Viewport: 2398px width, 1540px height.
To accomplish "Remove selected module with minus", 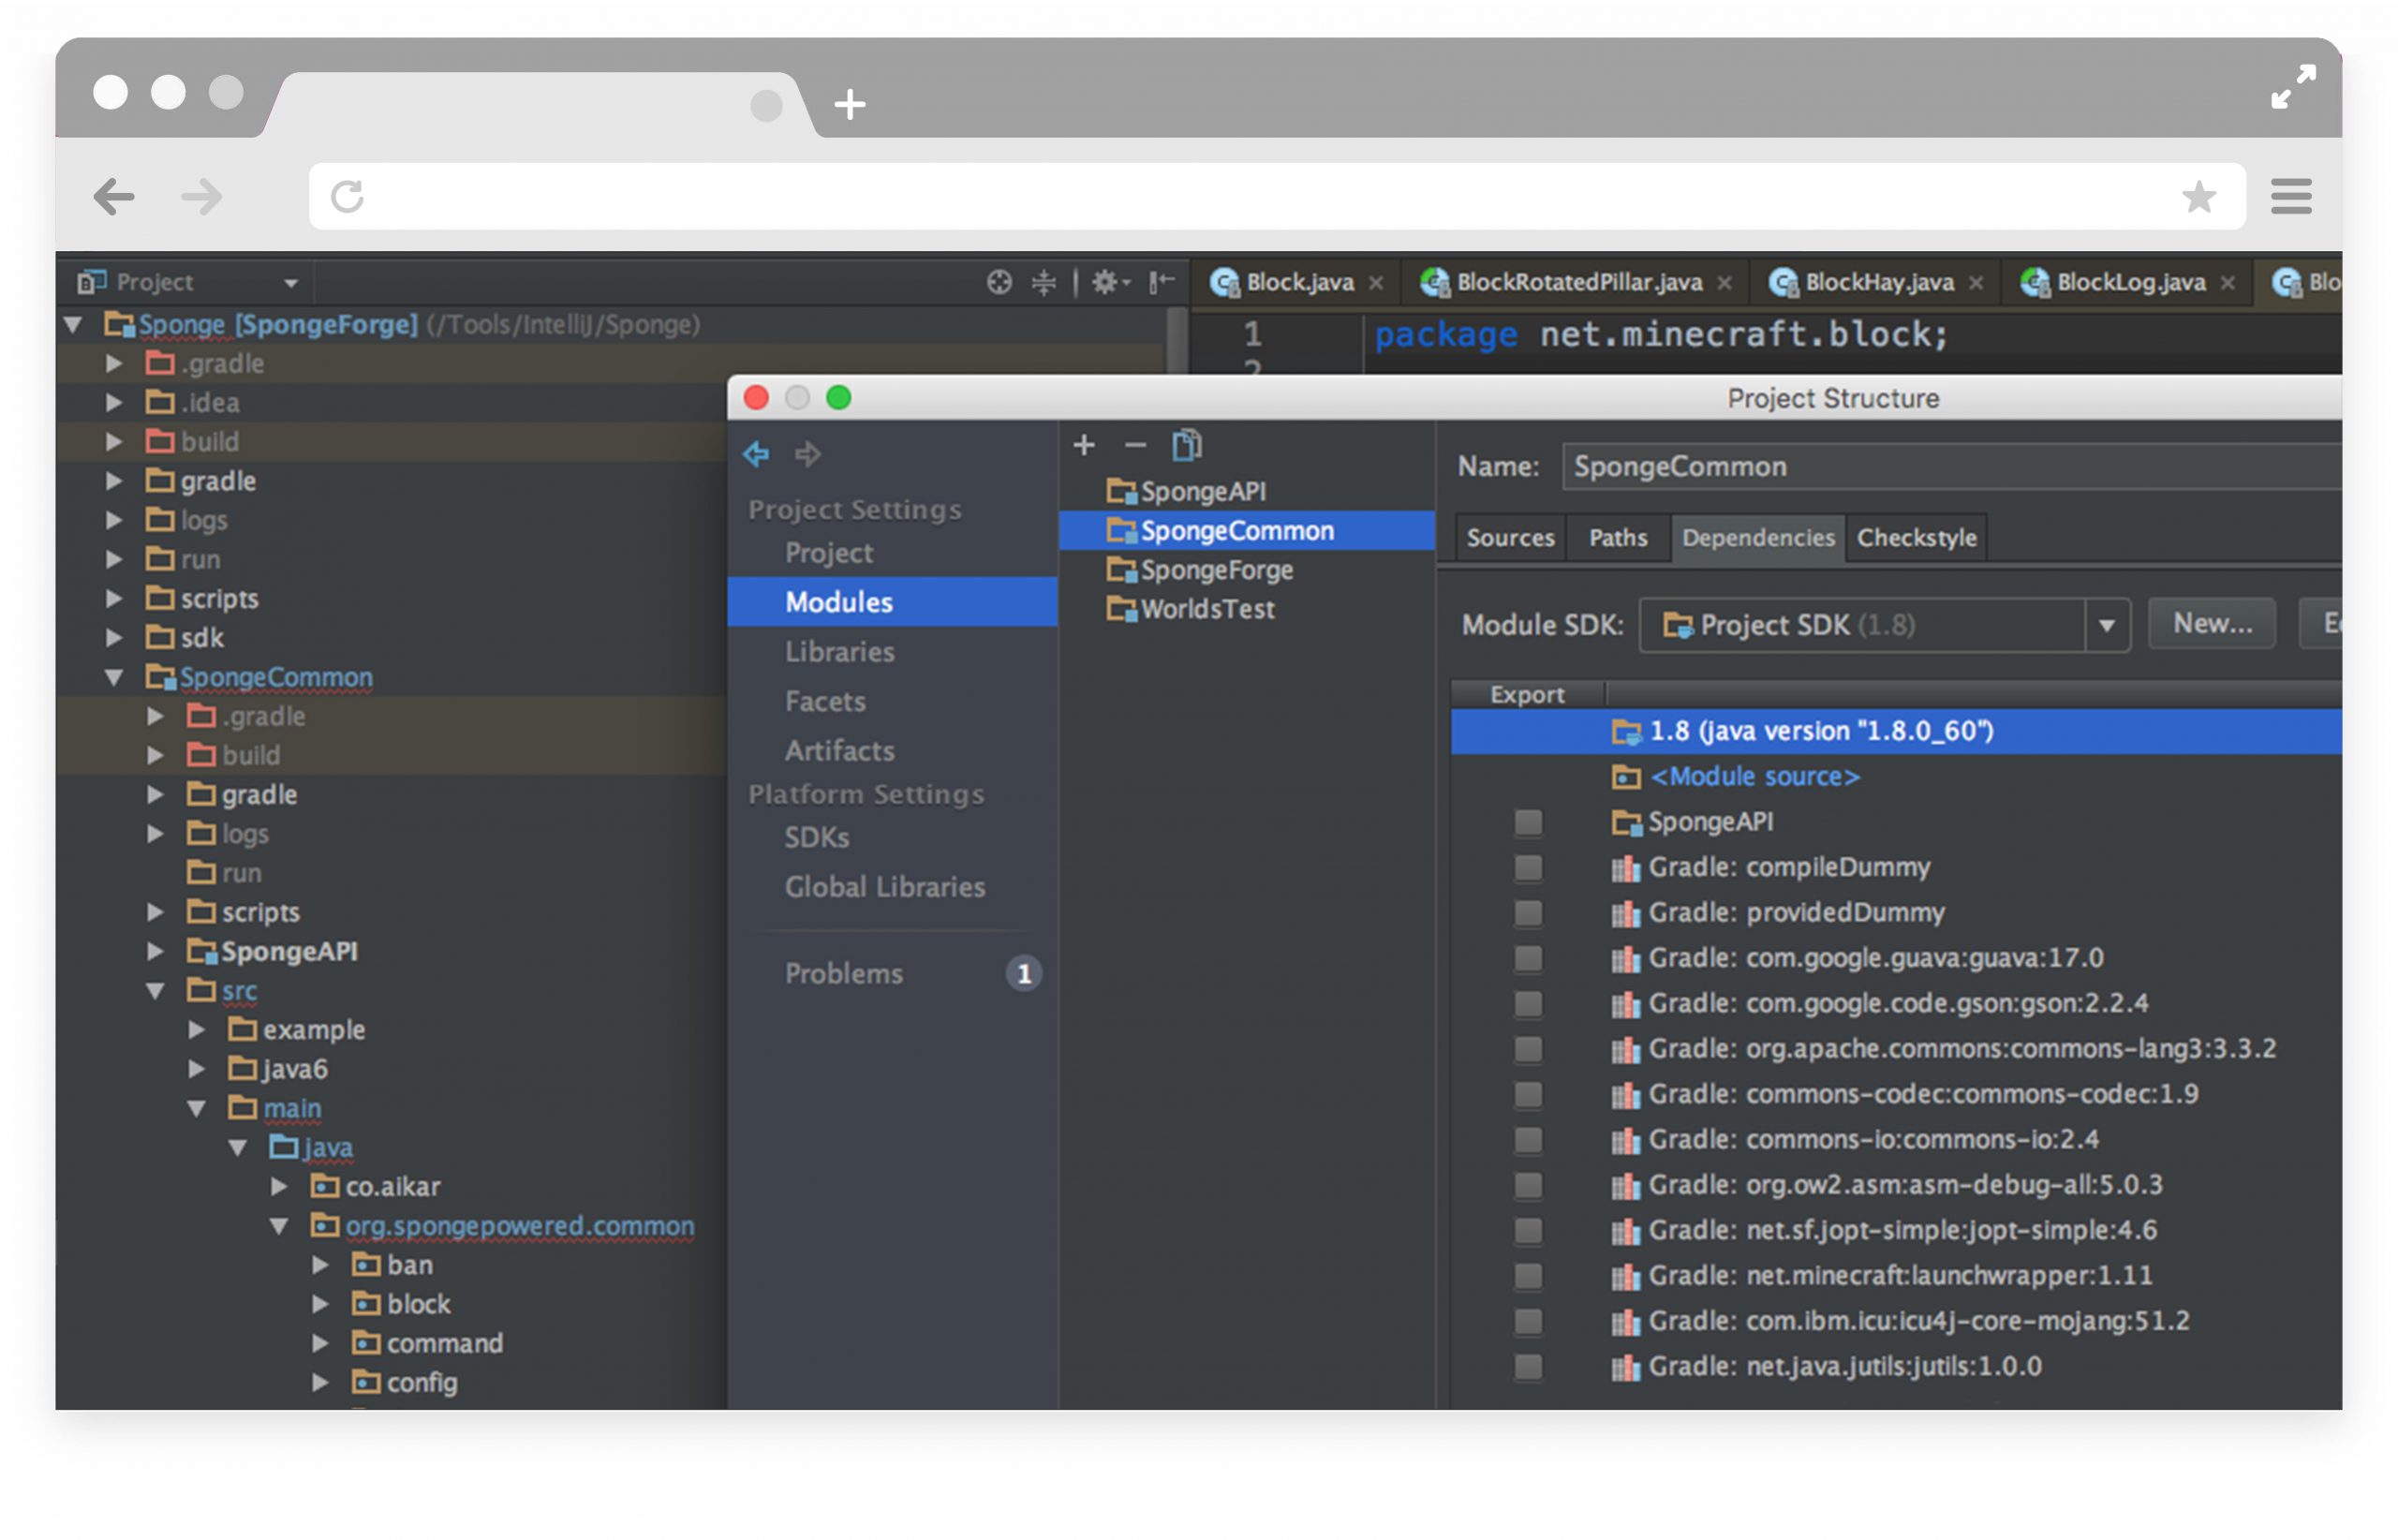I will (x=1135, y=445).
